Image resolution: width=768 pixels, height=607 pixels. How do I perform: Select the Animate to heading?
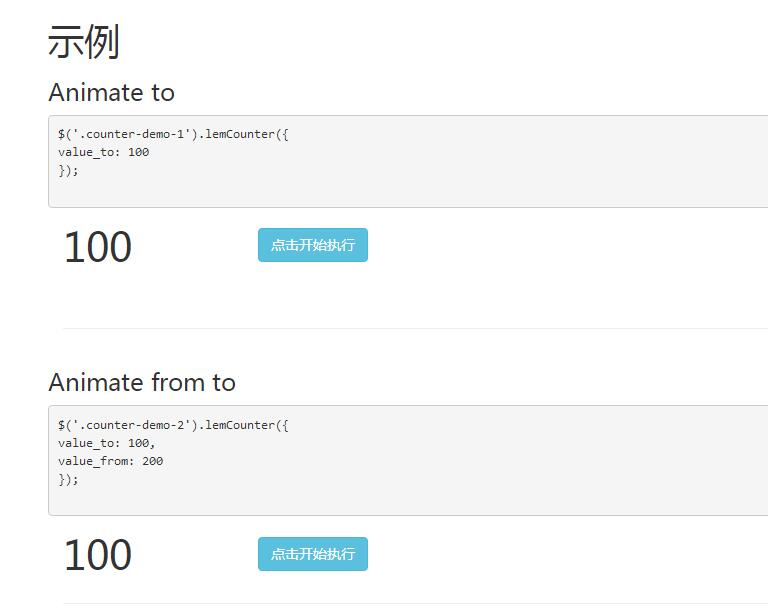click(111, 93)
